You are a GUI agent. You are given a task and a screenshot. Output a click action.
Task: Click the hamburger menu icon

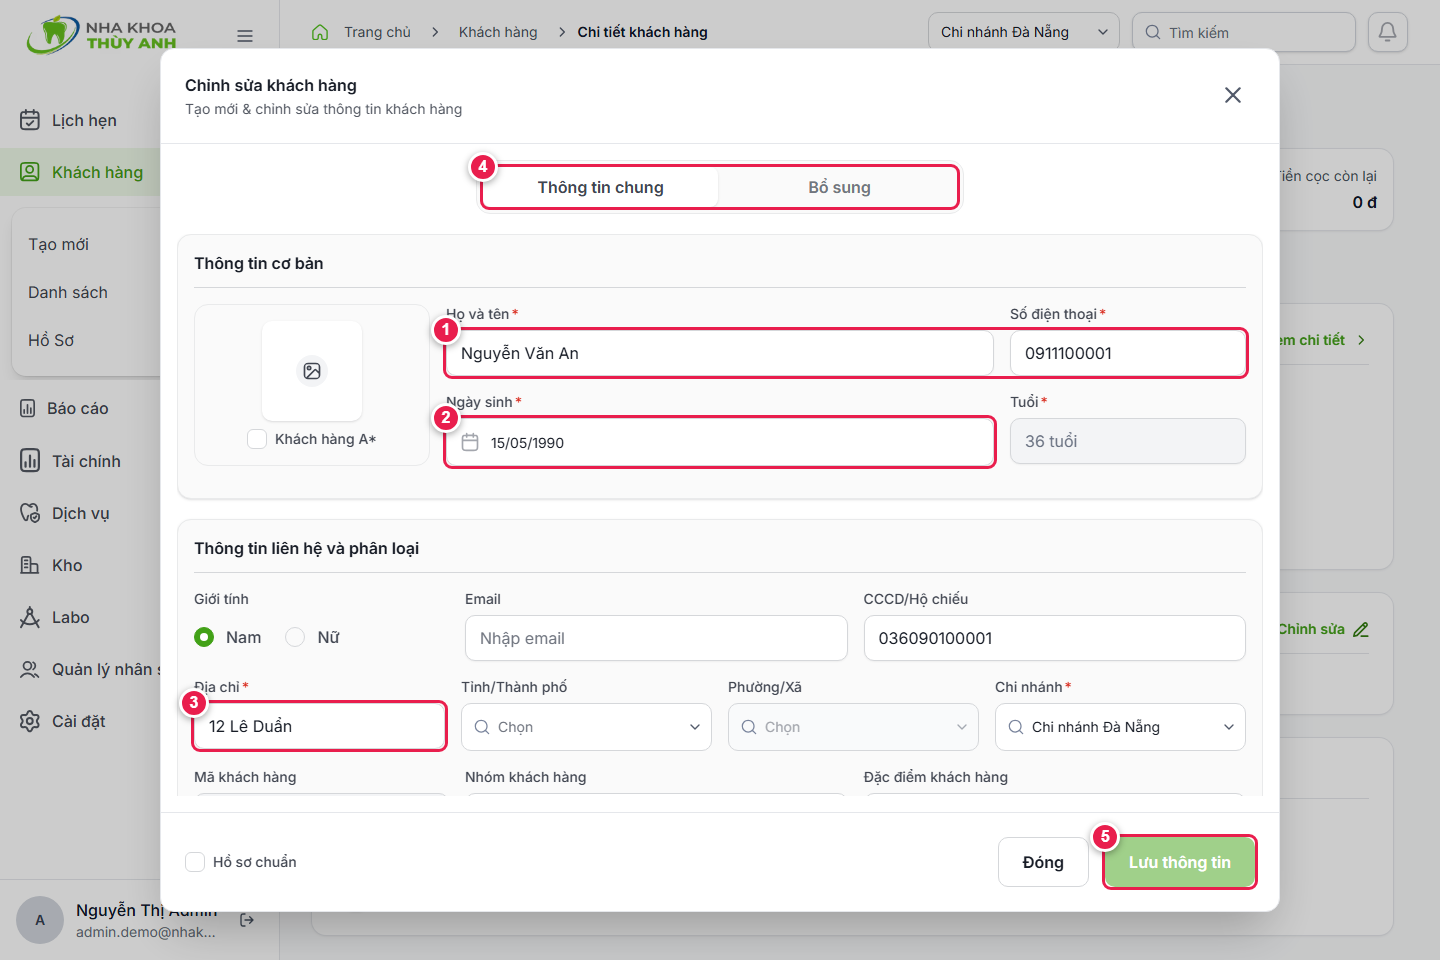[245, 36]
